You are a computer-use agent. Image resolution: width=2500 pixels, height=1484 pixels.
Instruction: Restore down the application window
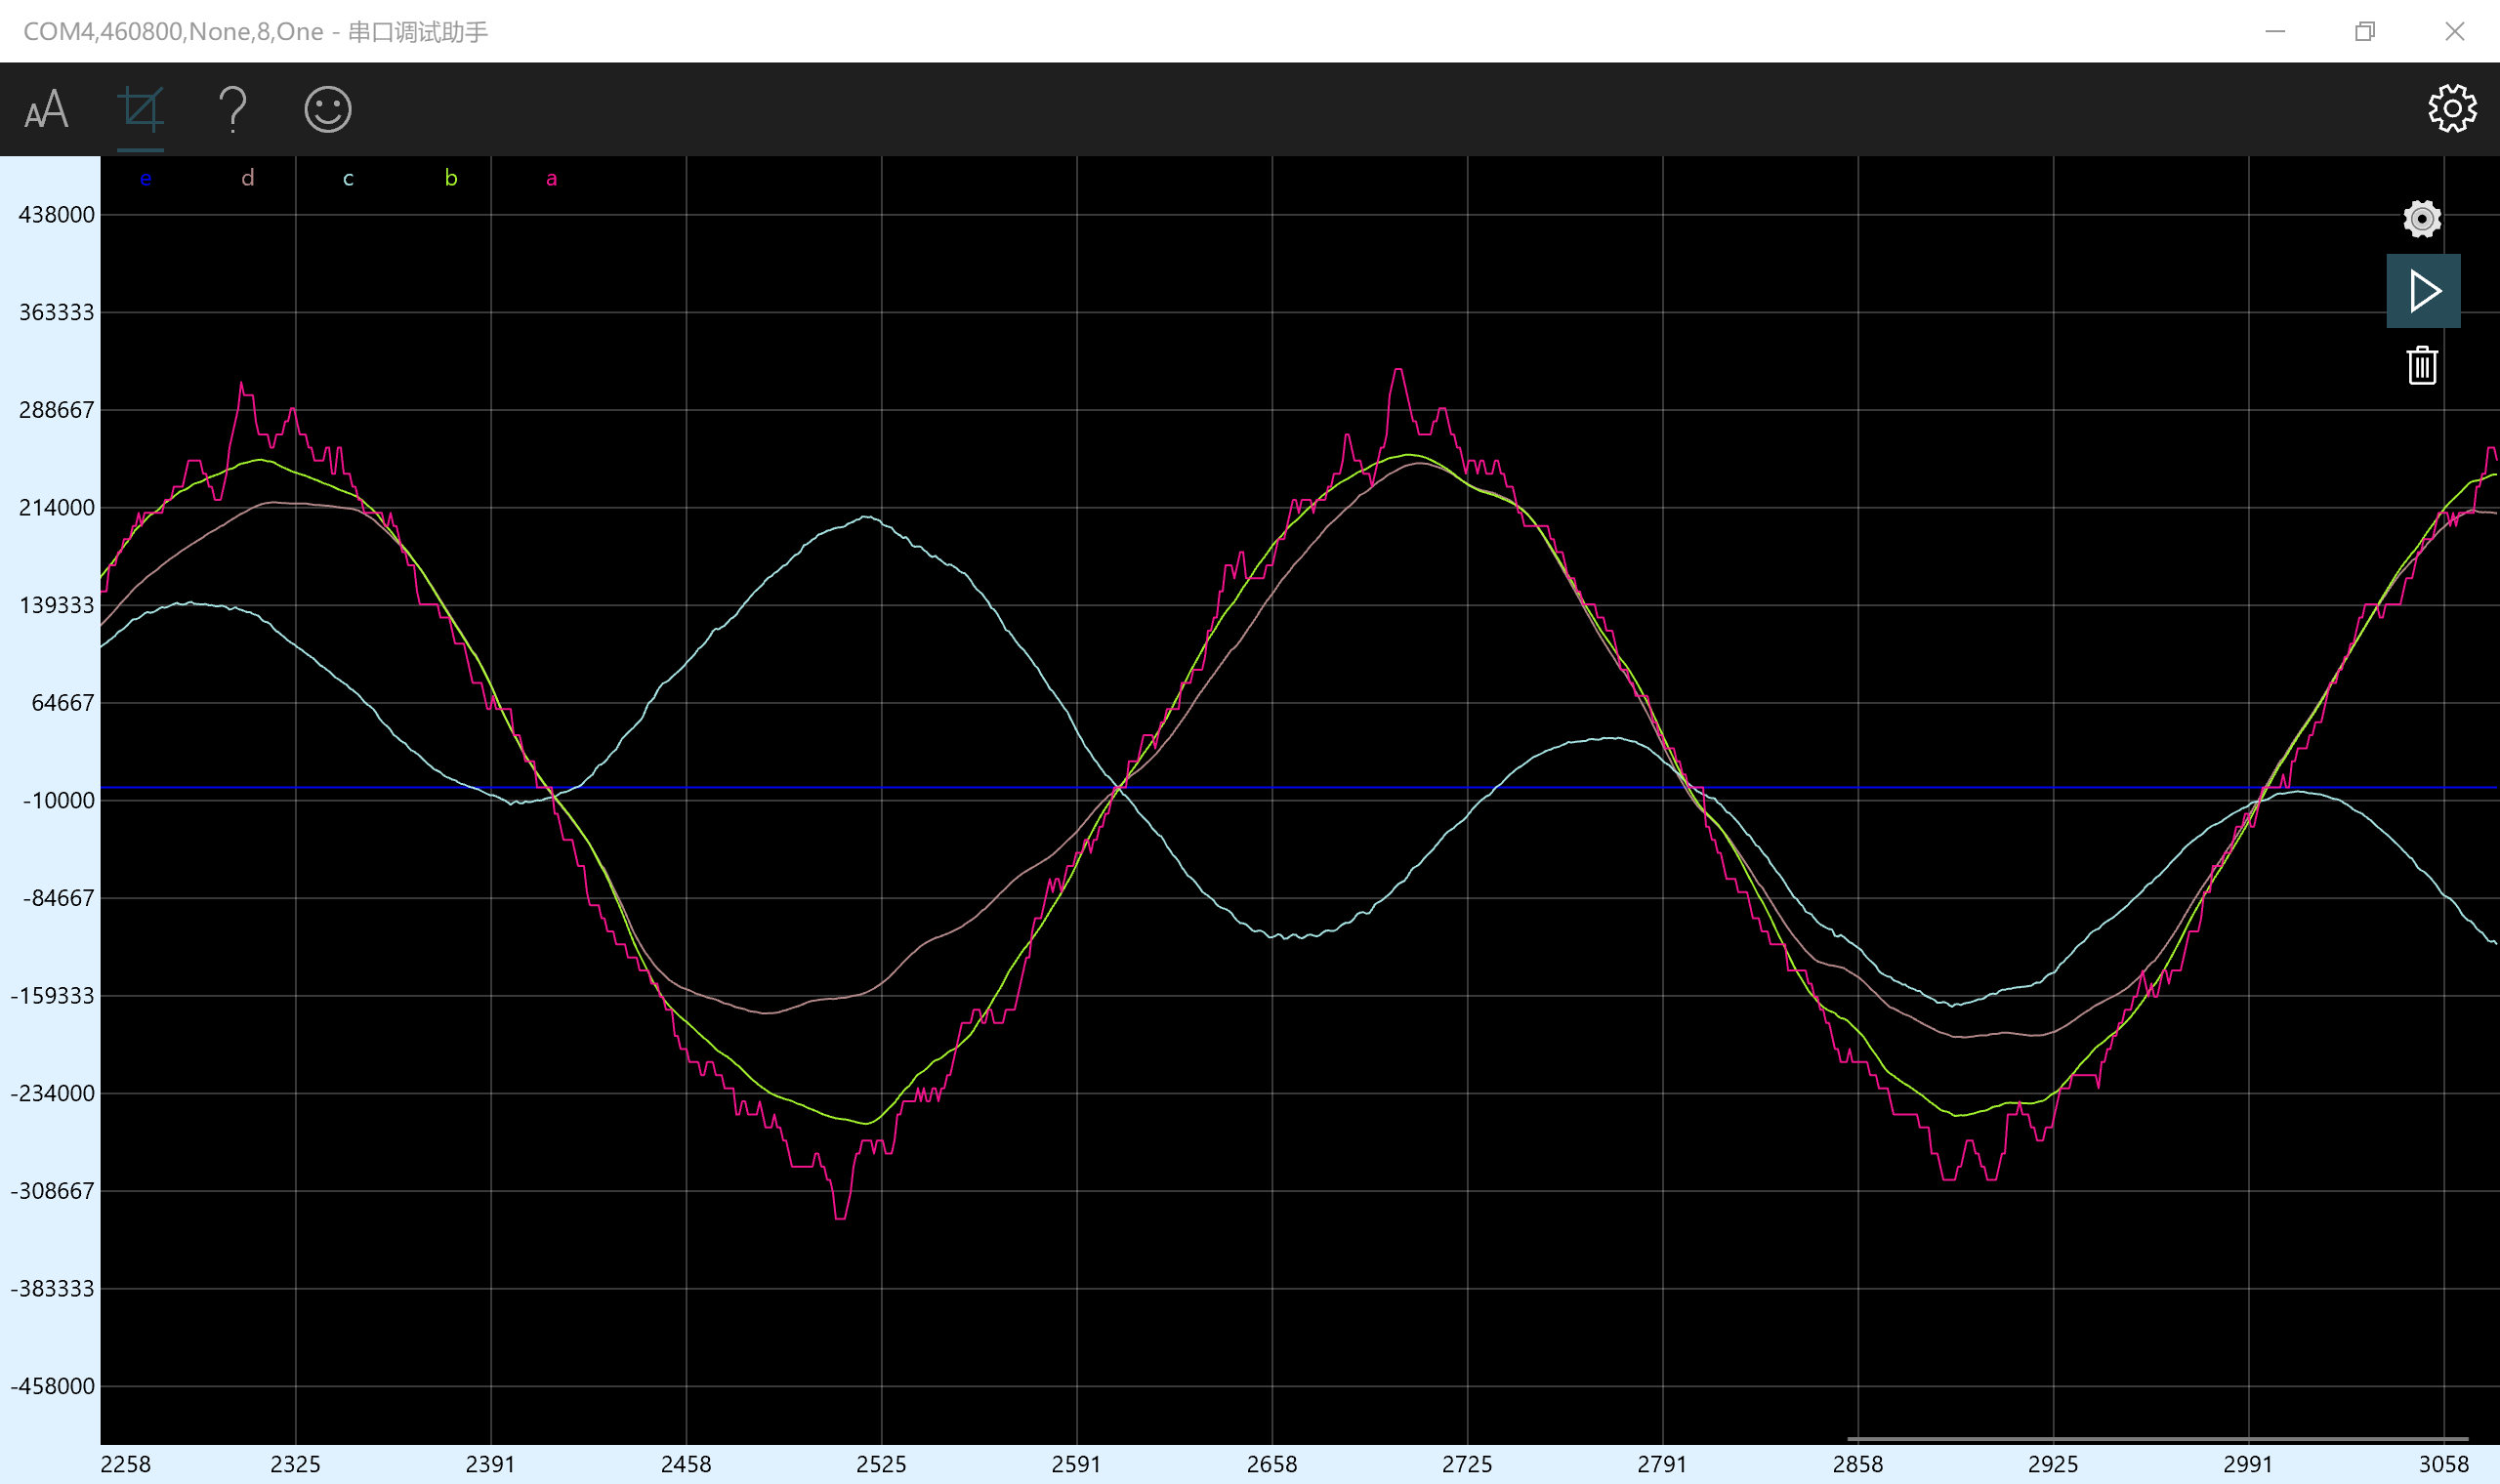click(x=2365, y=31)
